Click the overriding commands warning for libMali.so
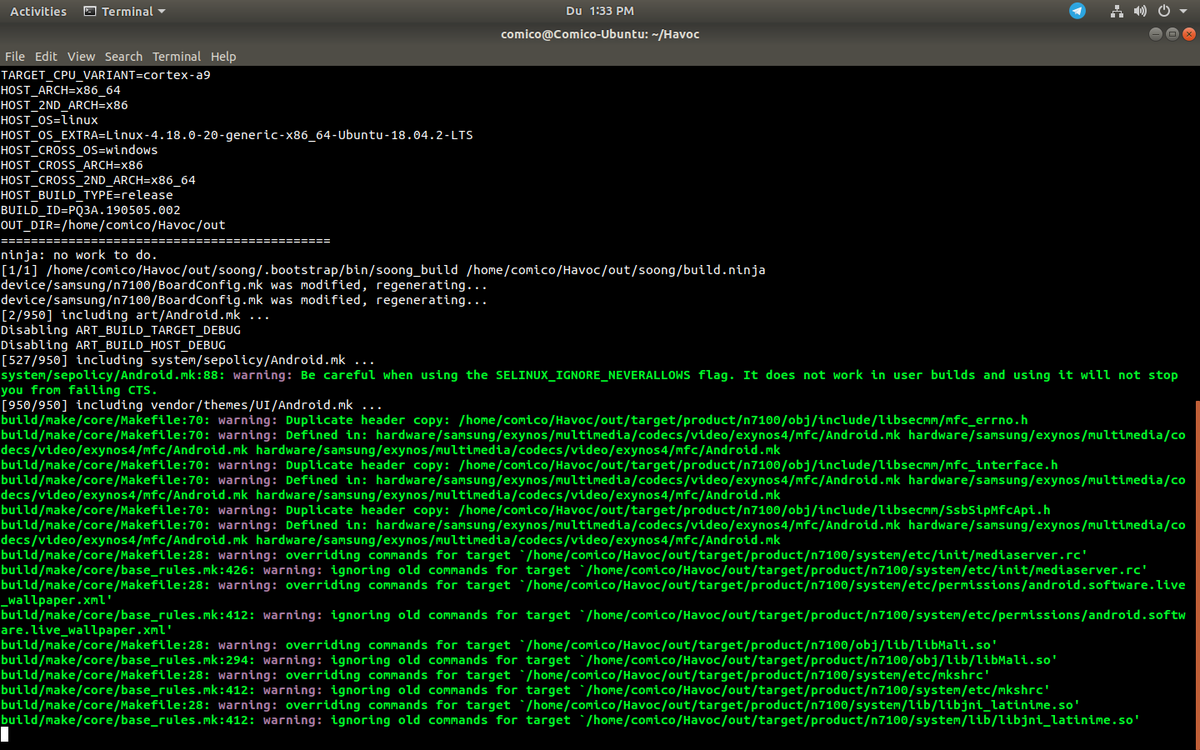Screen dimensions: 1200x750 [x=500, y=645]
